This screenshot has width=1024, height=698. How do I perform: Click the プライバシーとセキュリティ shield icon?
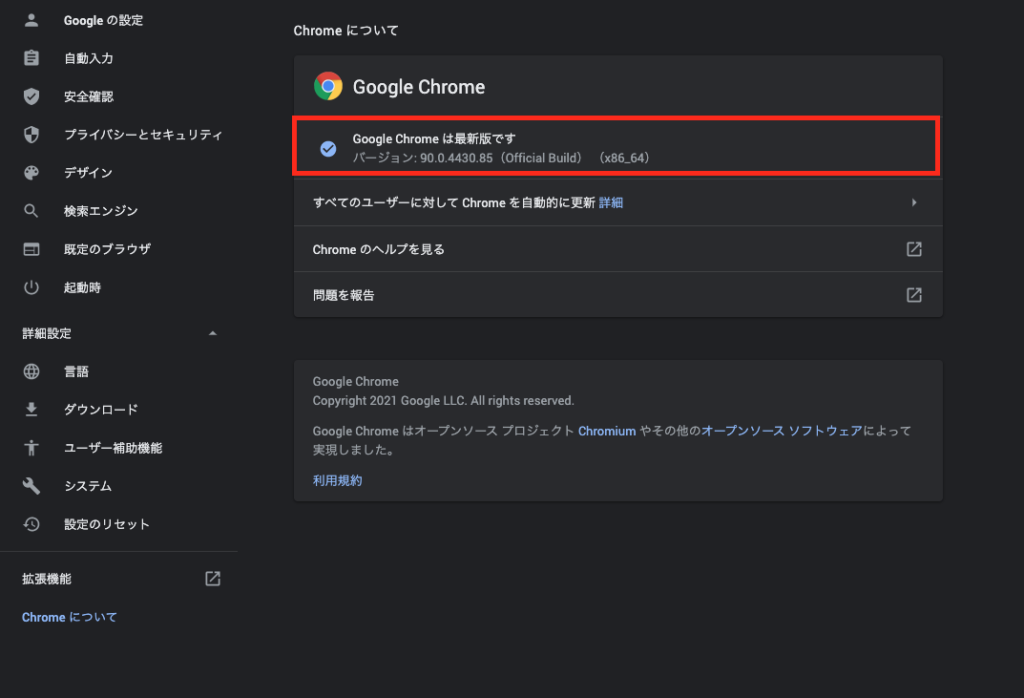(x=31, y=134)
